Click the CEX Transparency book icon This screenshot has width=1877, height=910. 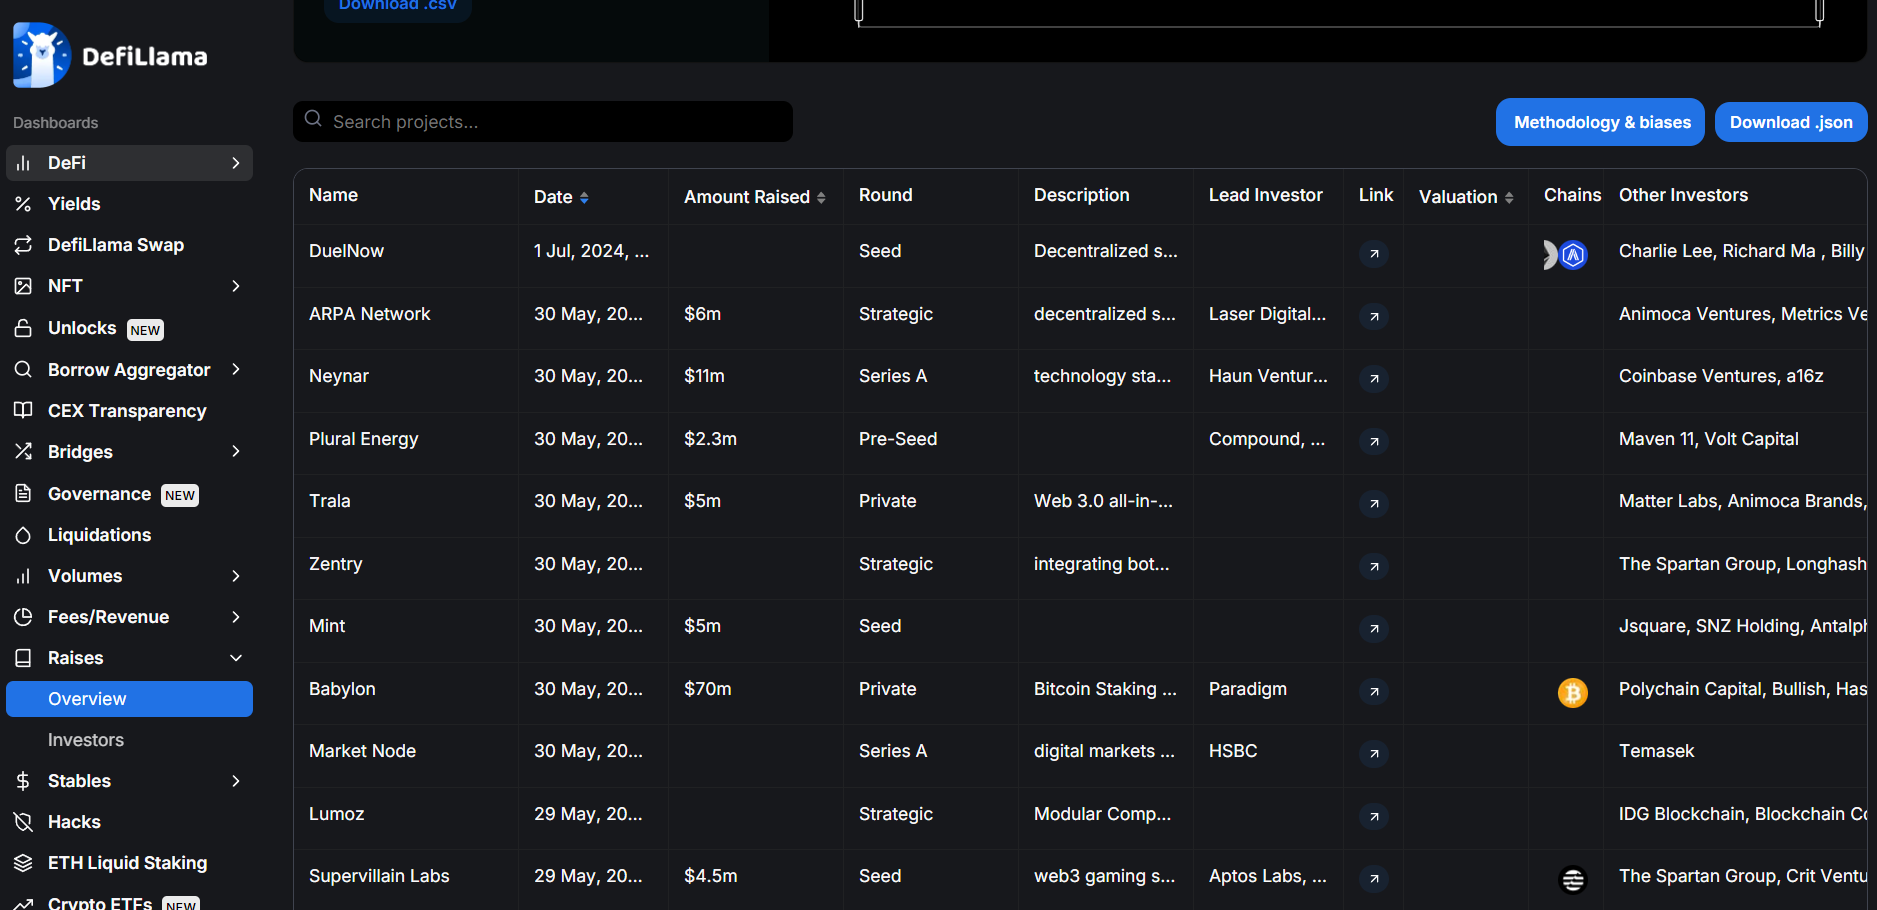[x=23, y=410]
